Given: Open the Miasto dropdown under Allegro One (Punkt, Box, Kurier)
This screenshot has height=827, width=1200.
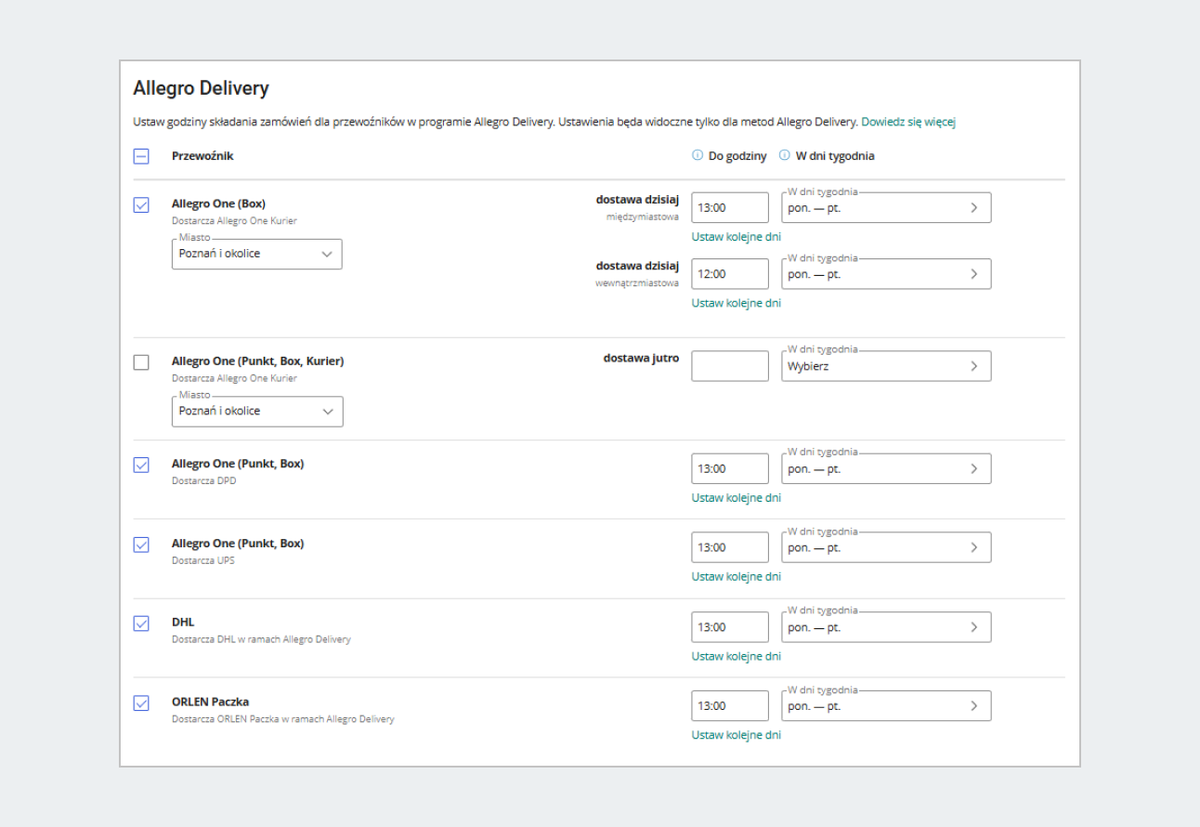Looking at the screenshot, I should (x=257, y=411).
